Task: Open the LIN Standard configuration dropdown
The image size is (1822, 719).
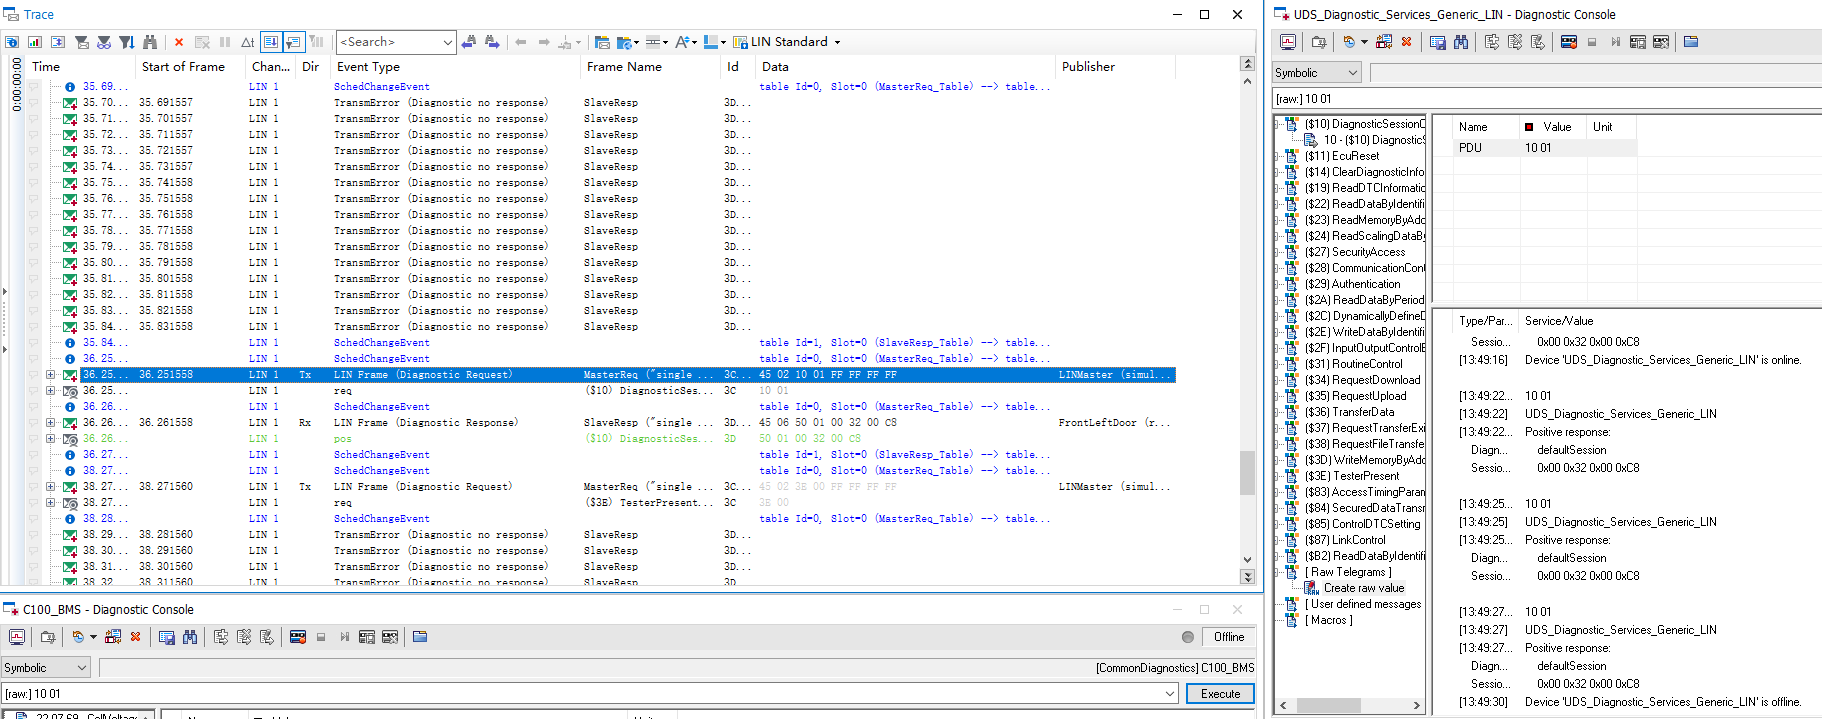Action: tap(838, 42)
